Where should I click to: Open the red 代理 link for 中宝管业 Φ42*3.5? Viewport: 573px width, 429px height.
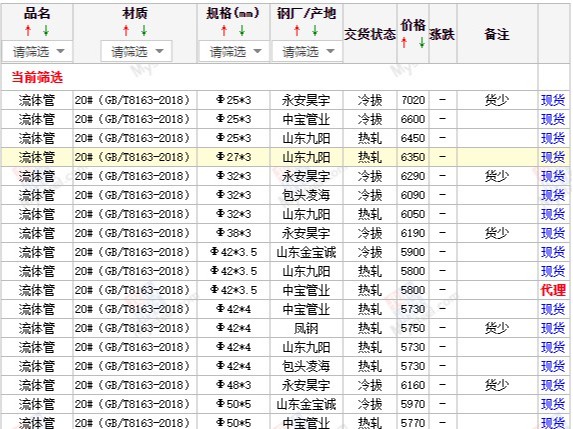coord(553,290)
